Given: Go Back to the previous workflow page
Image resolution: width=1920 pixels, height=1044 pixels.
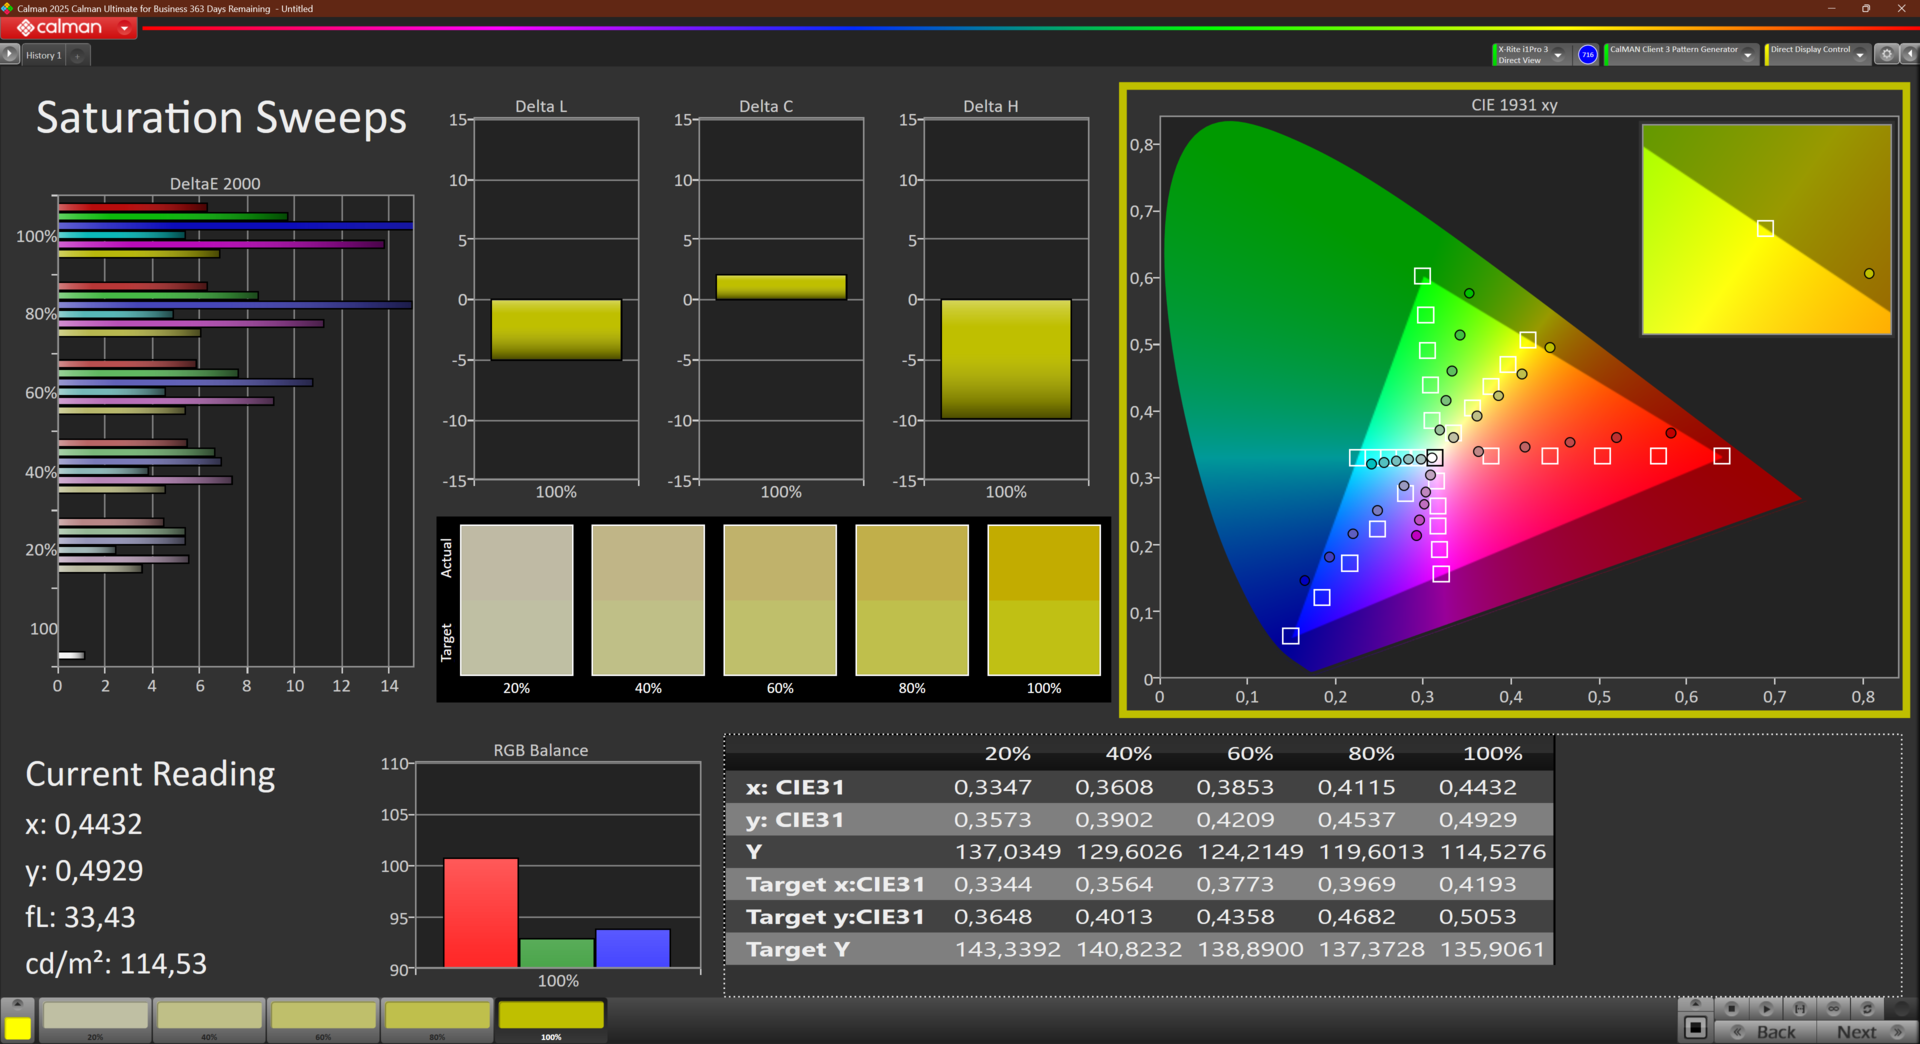Looking at the screenshot, I should [1765, 1032].
